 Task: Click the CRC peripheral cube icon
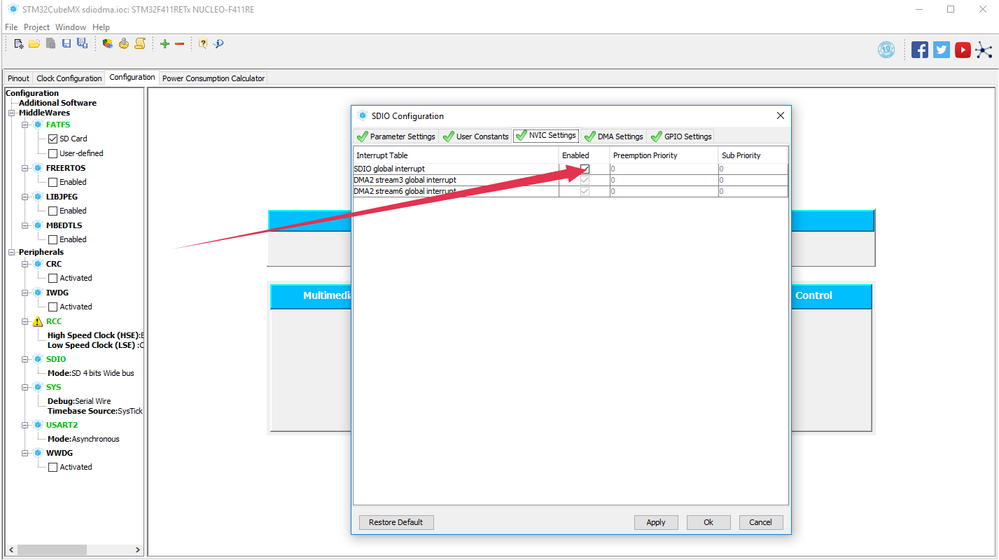click(x=38, y=264)
